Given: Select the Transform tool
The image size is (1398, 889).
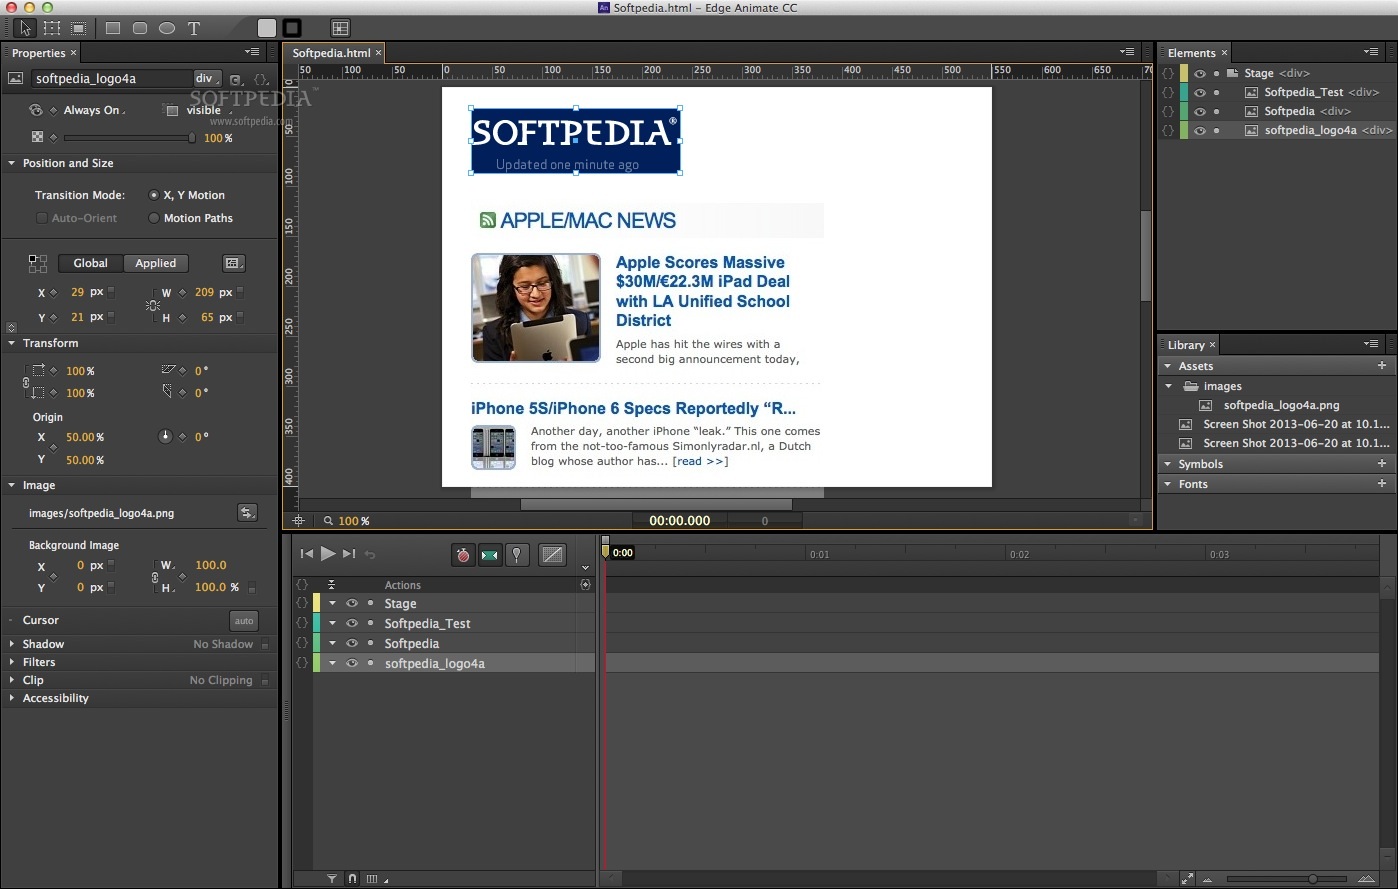Looking at the screenshot, I should click(x=51, y=27).
